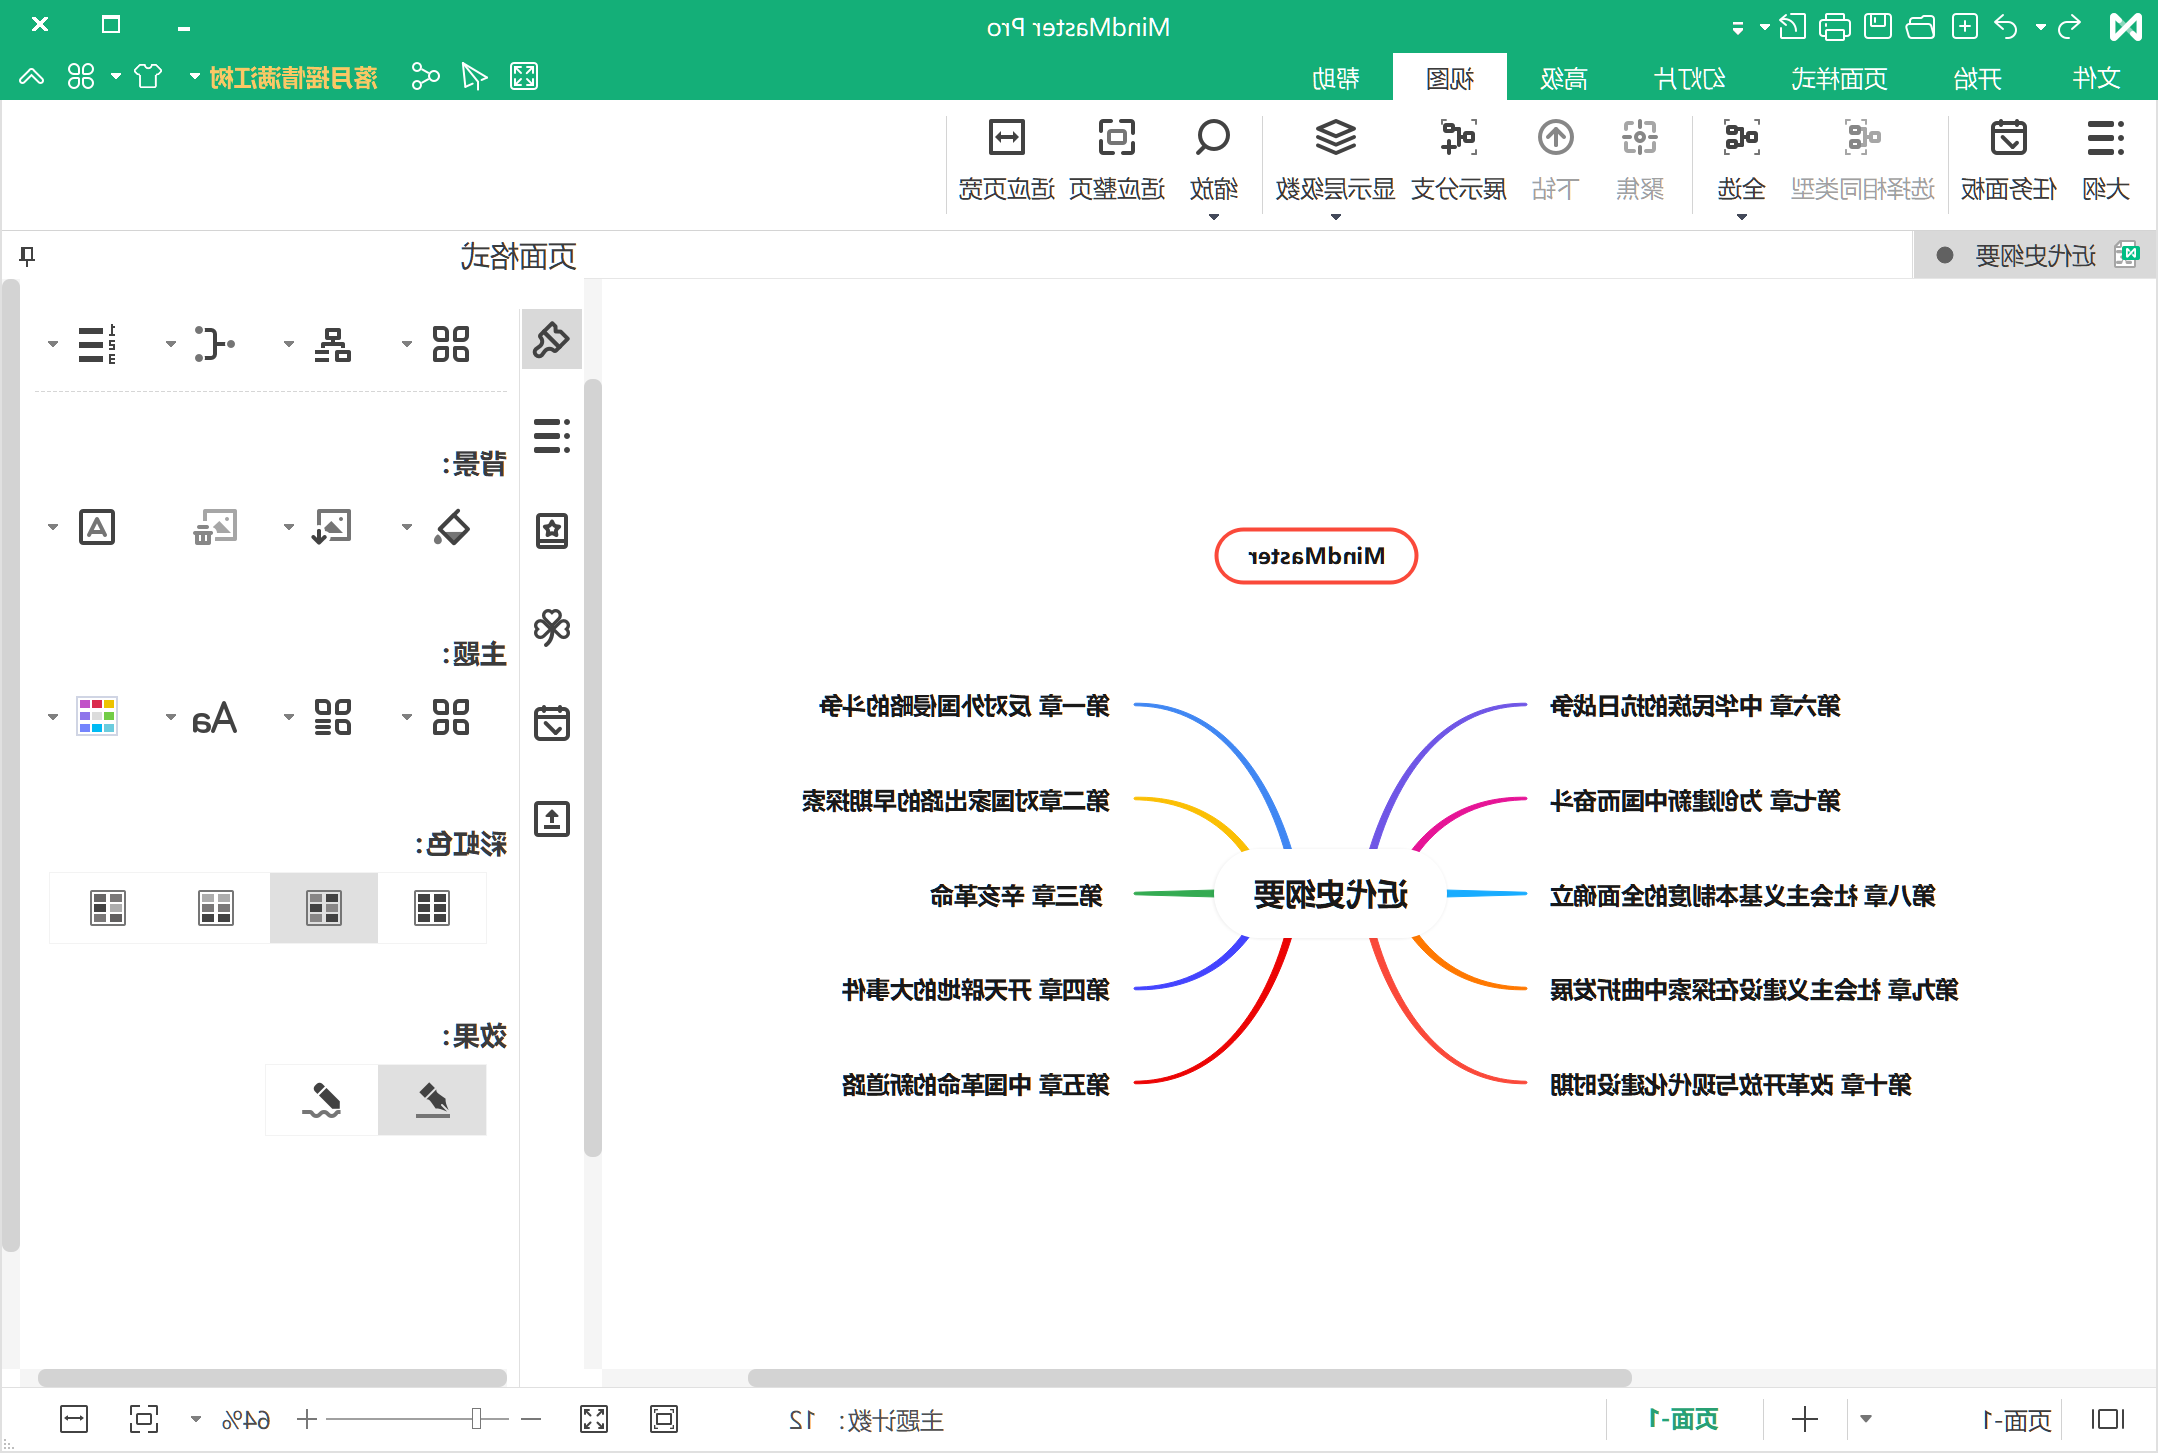Select the first rainbow color style option
The image size is (2158, 1453).
click(432, 908)
